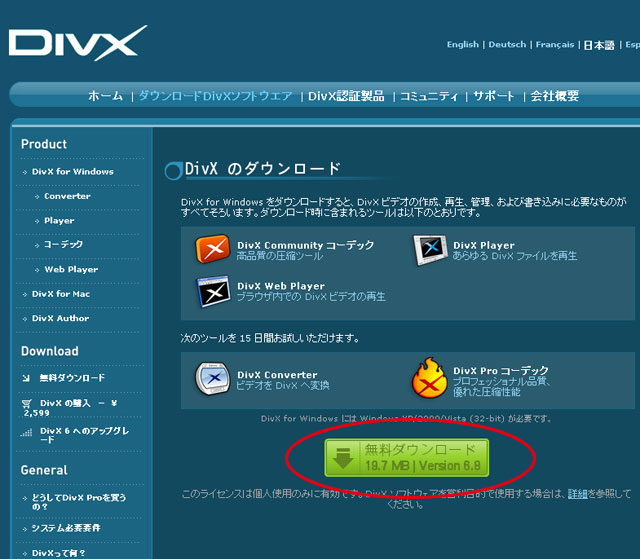Open Web Player sidebar link
The image size is (640, 559).
pos(71,270)
